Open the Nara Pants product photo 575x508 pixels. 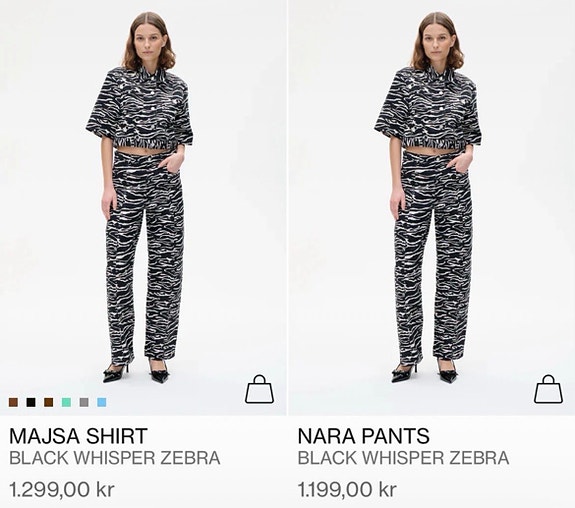click(432, 208)
